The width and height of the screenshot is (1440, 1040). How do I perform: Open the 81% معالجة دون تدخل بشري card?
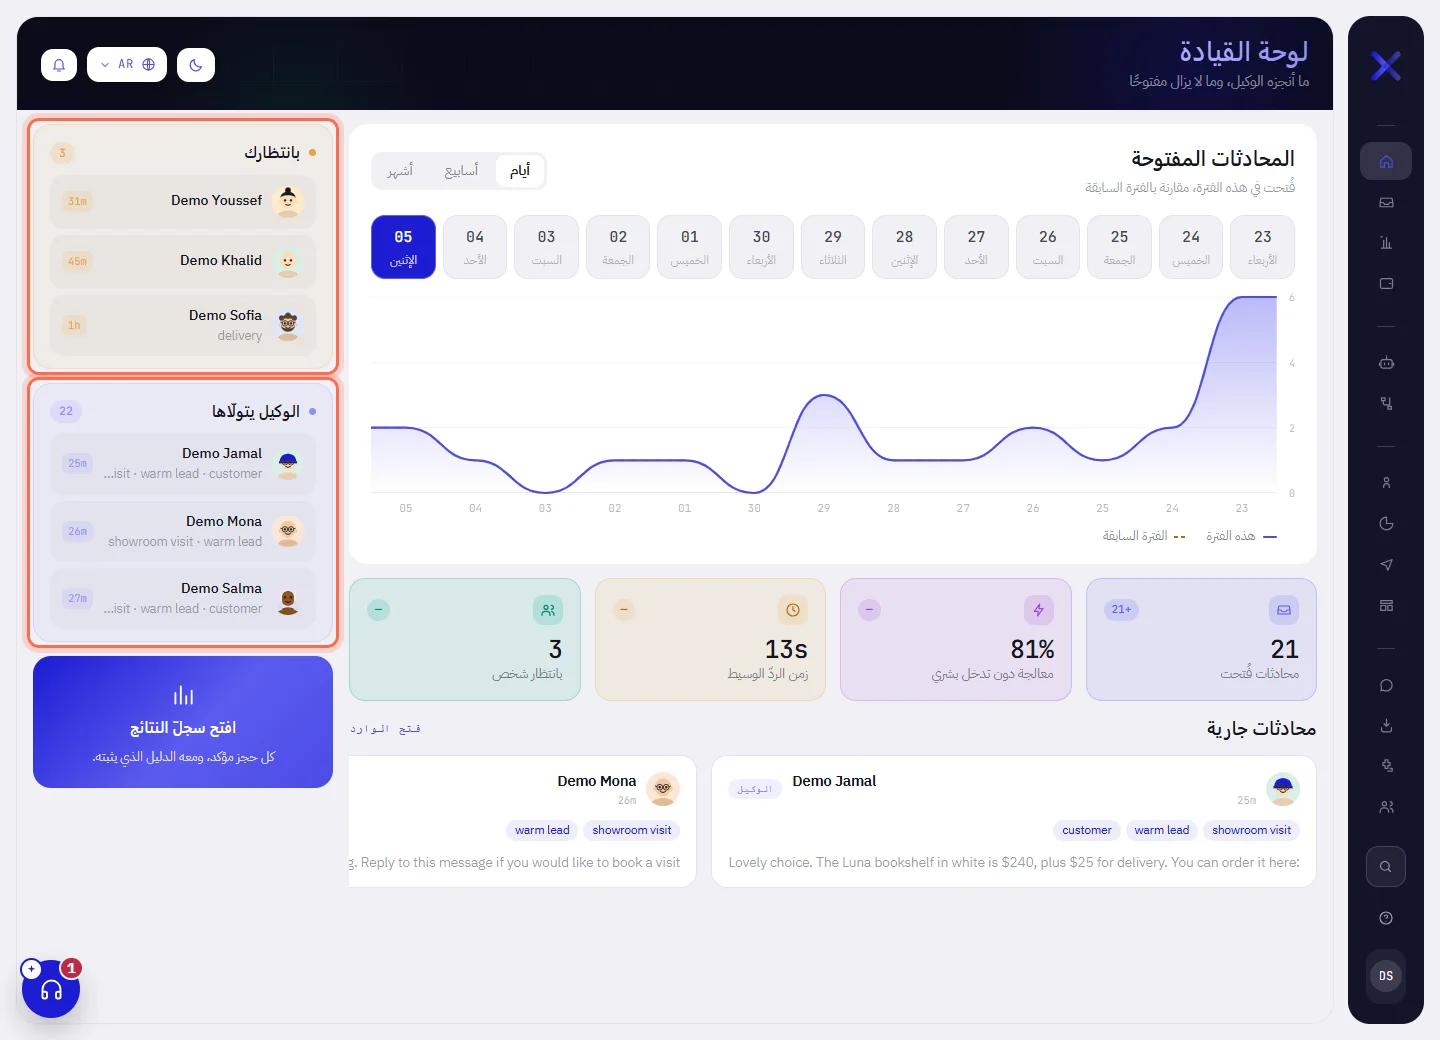click(x=956, y=639)
